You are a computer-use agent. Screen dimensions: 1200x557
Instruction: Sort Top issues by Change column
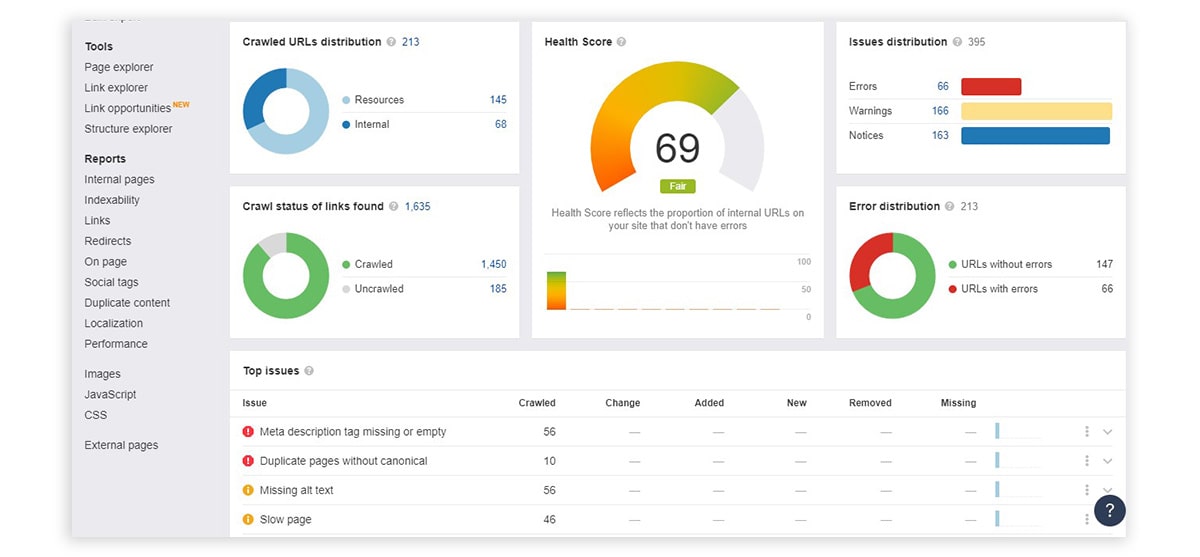click(622, 403)
